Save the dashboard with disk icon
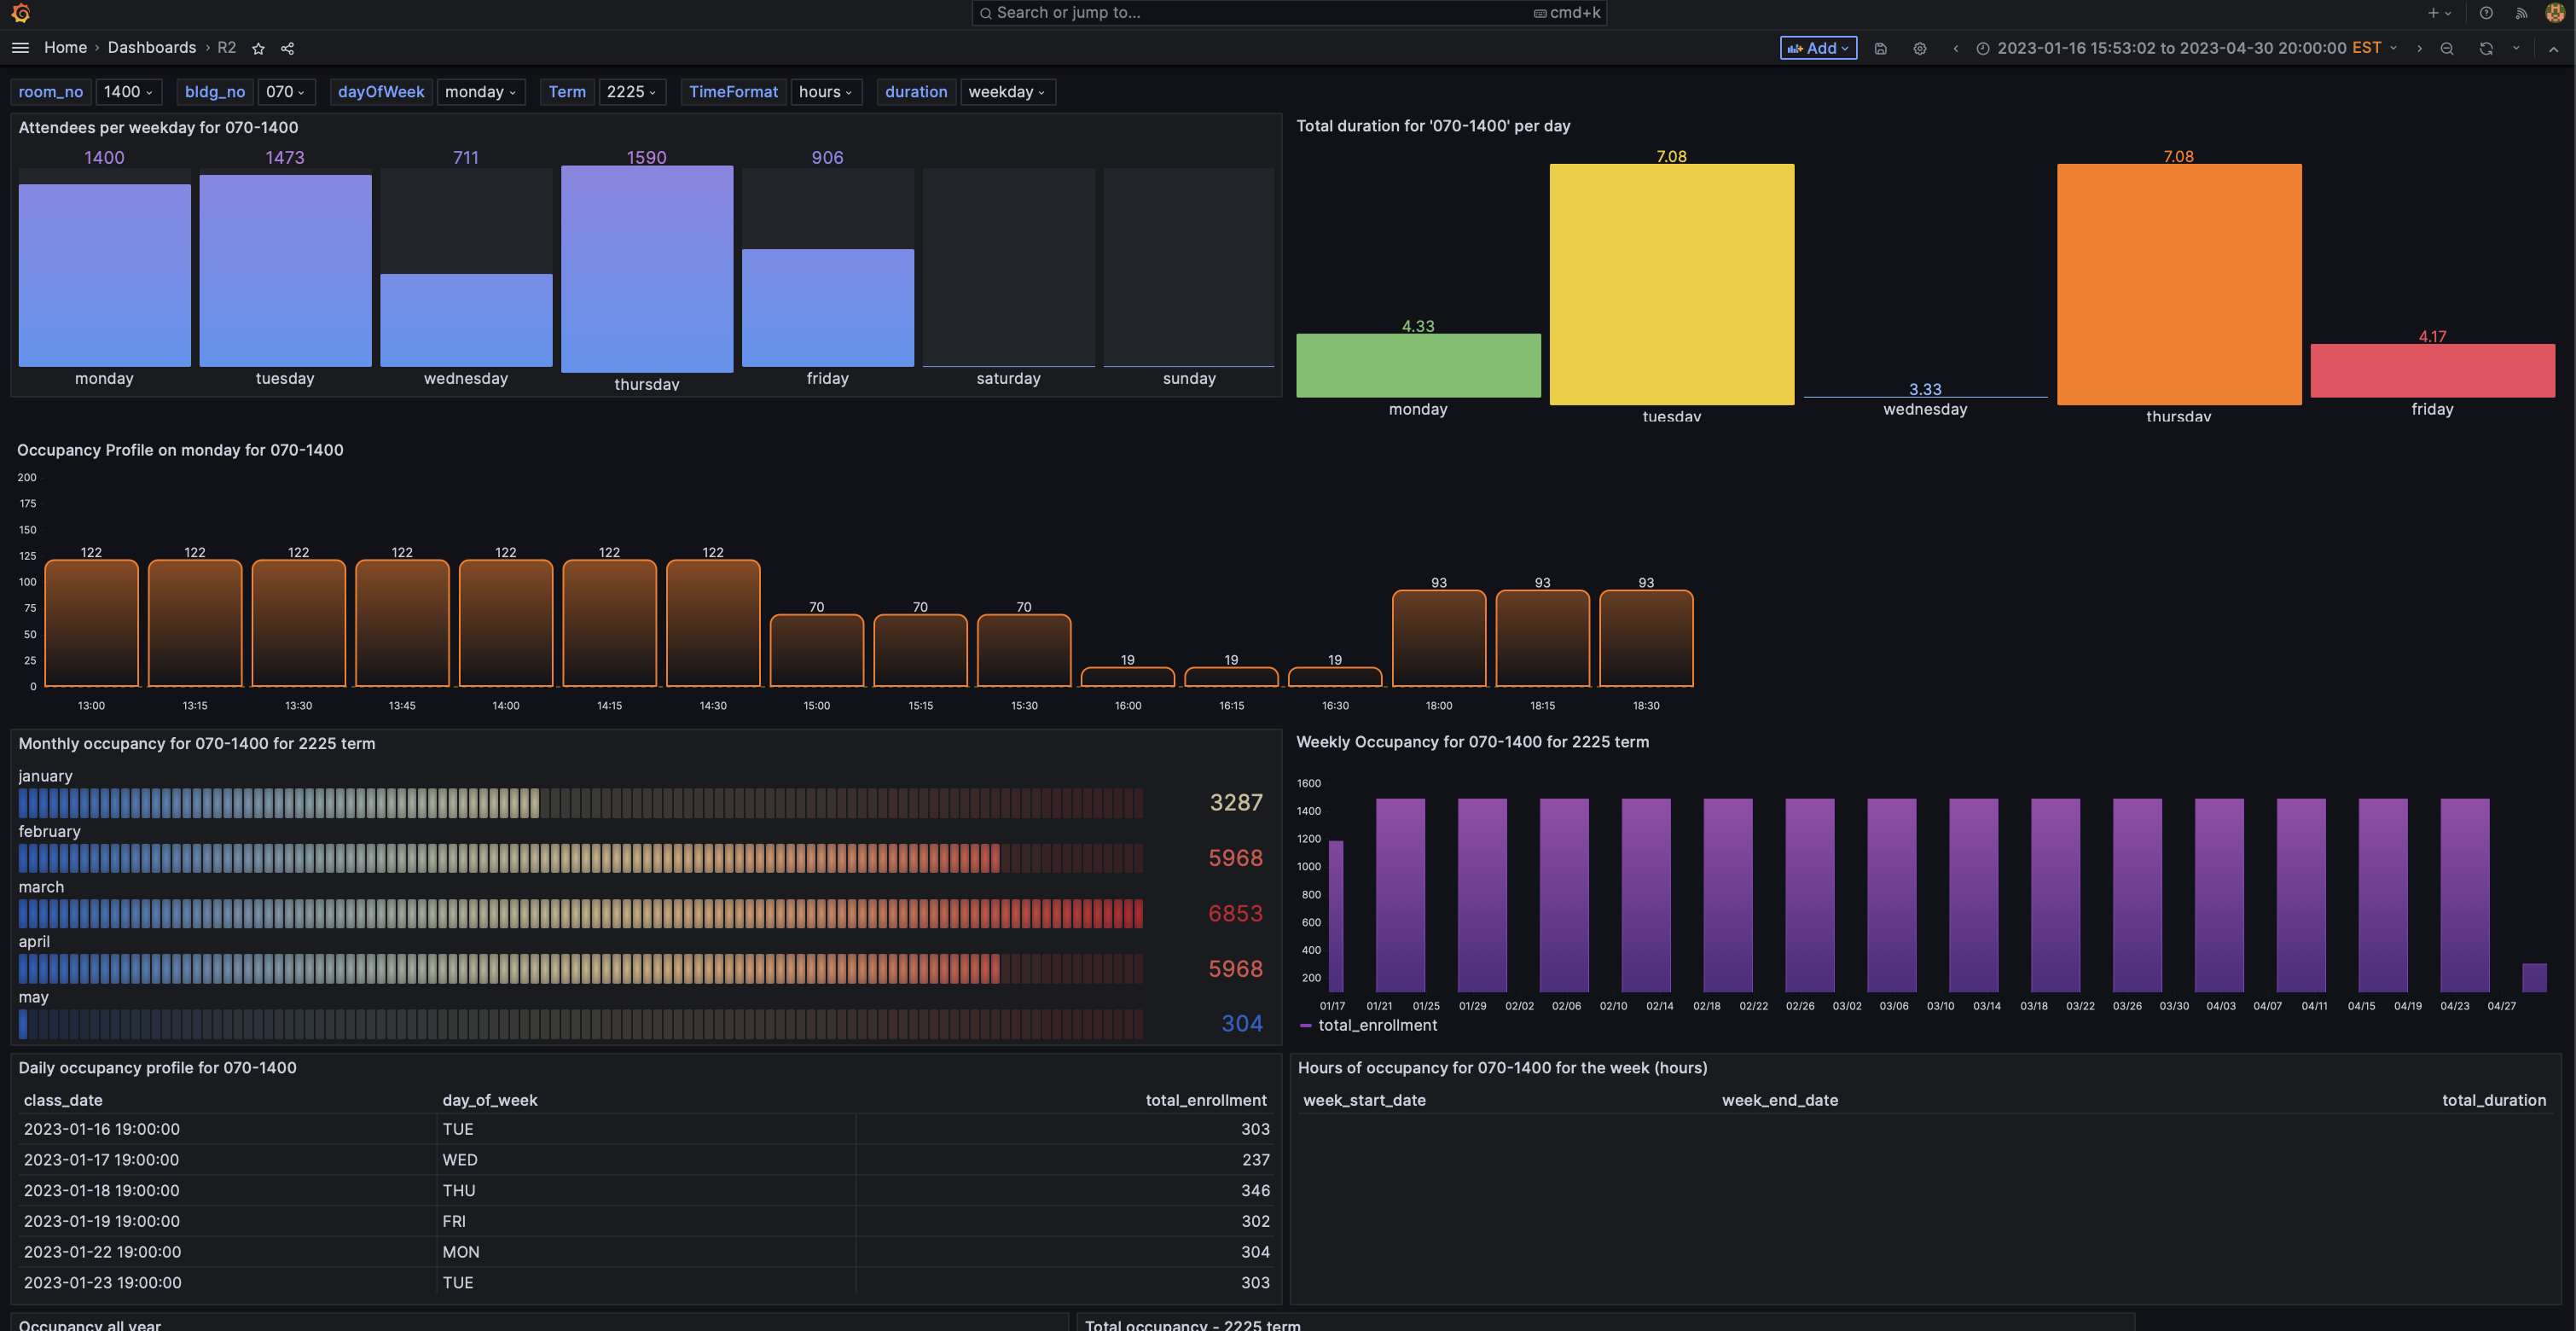 (1880, 48)
